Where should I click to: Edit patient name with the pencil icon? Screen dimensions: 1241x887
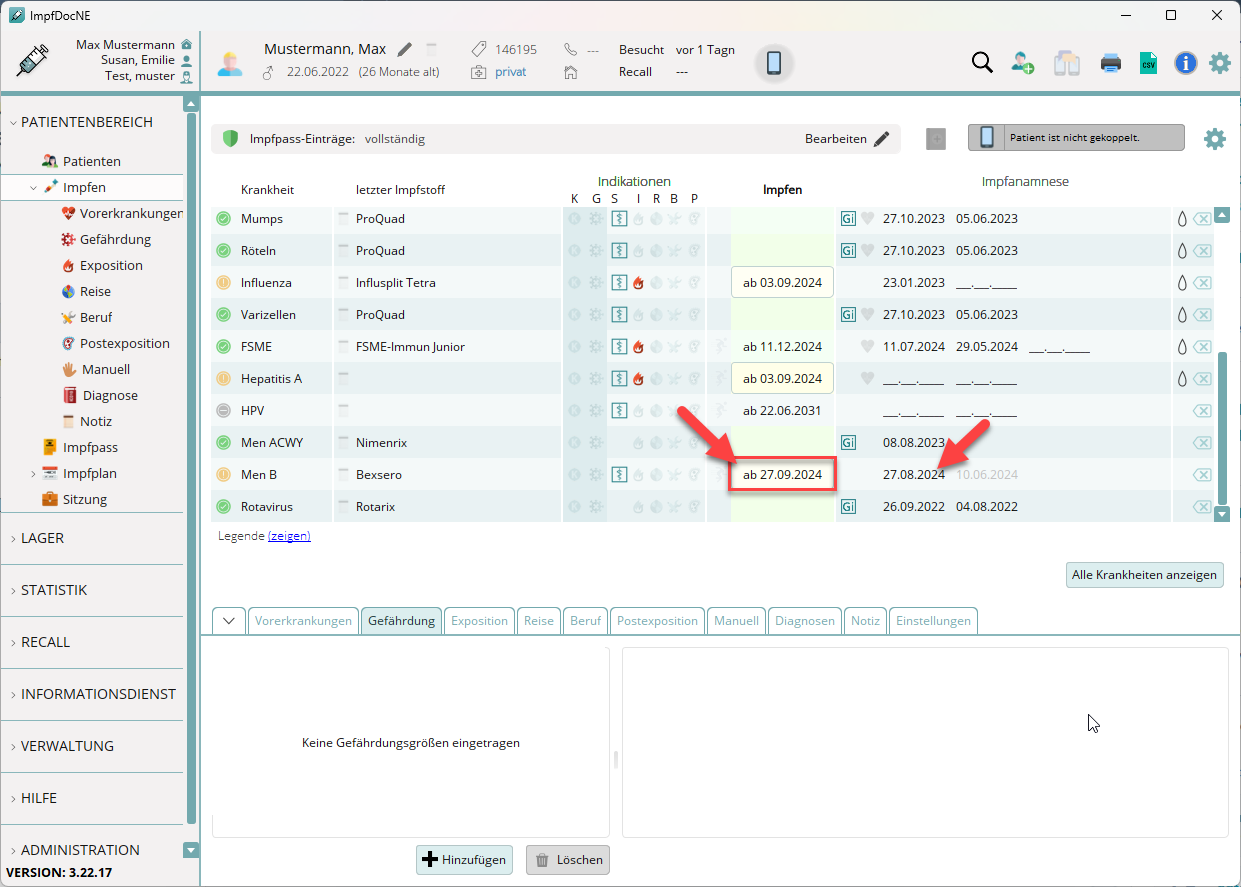coord(404,49)
